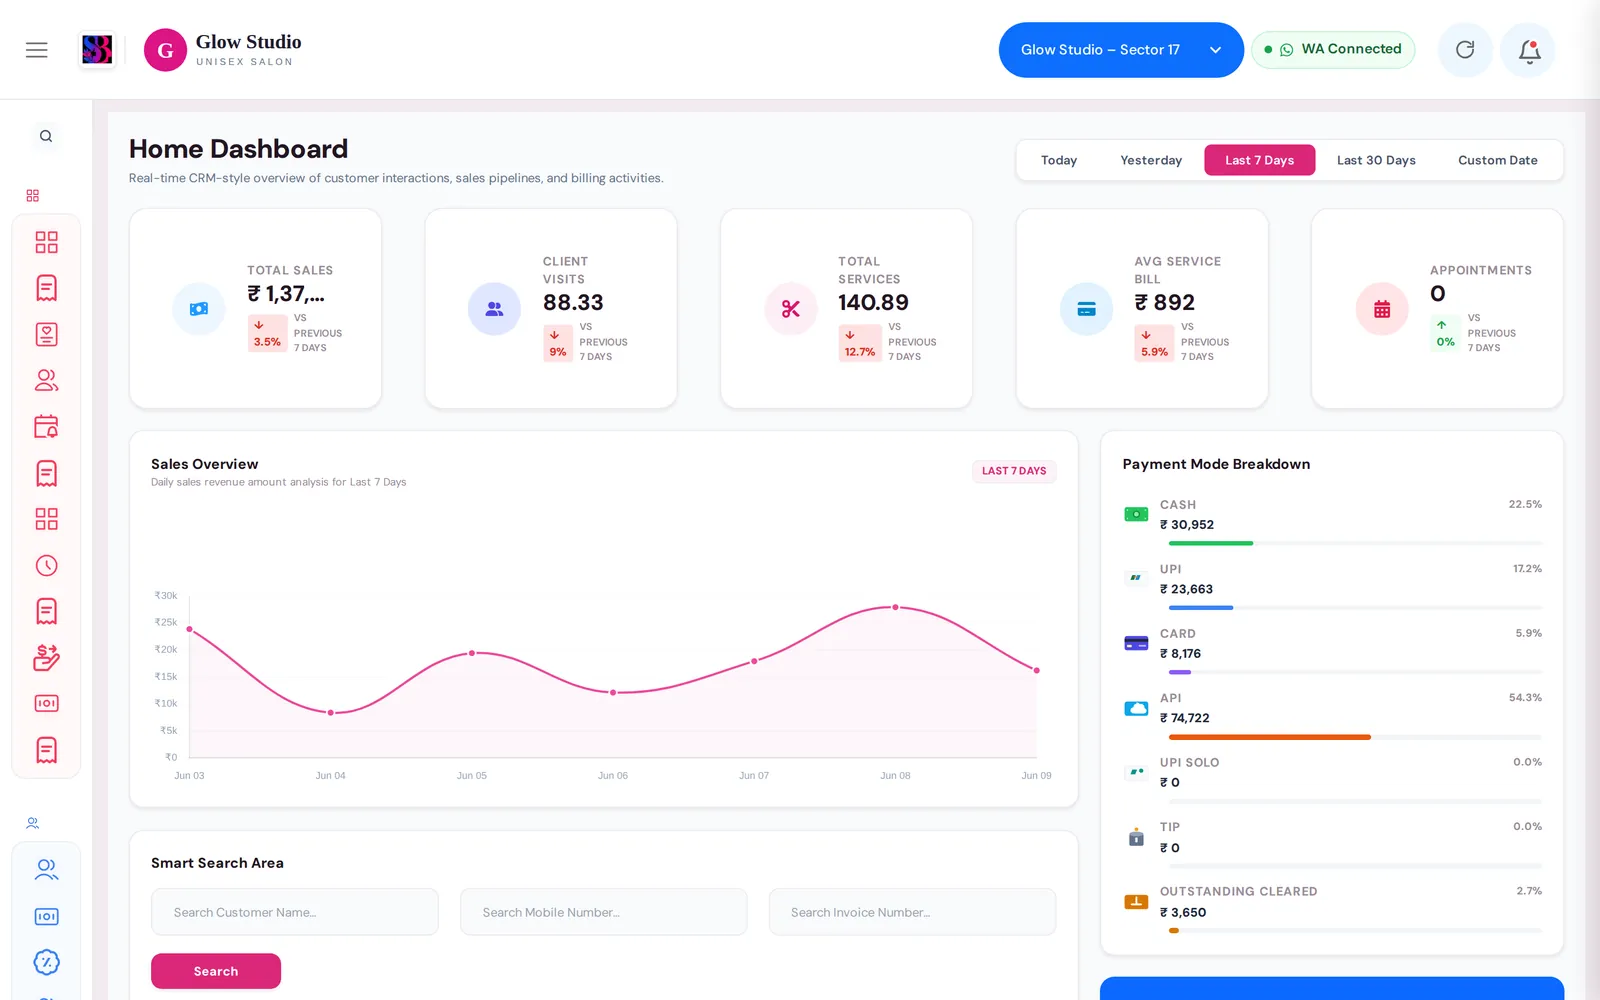Screen dimensions: 1600x1000
Task: Open the red customers icon in the sidebar
Action: pyautogui.click(x=46, y=380)
